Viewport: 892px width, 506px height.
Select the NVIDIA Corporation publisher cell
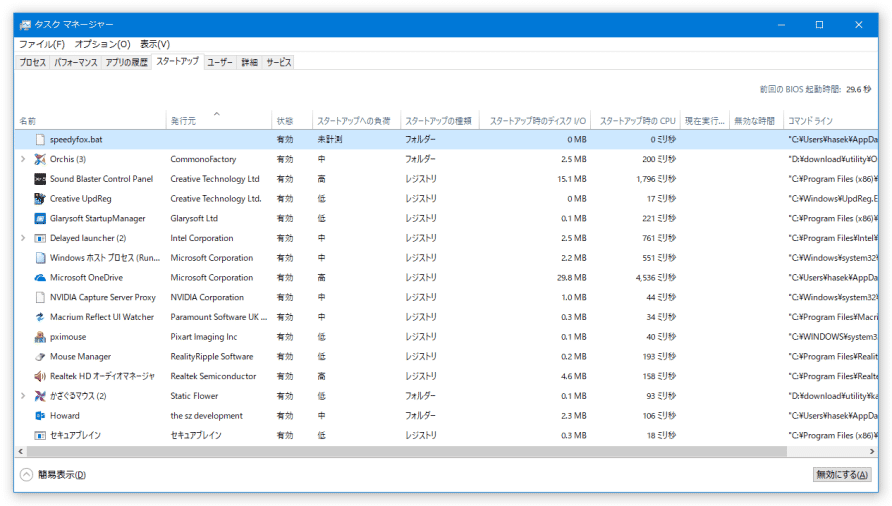point(207,297)
